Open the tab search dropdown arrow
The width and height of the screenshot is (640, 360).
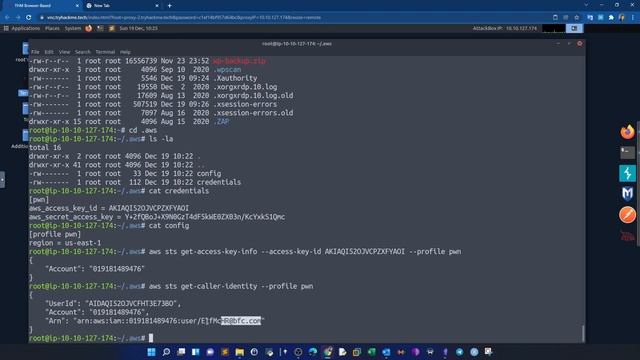click(586, 5)
